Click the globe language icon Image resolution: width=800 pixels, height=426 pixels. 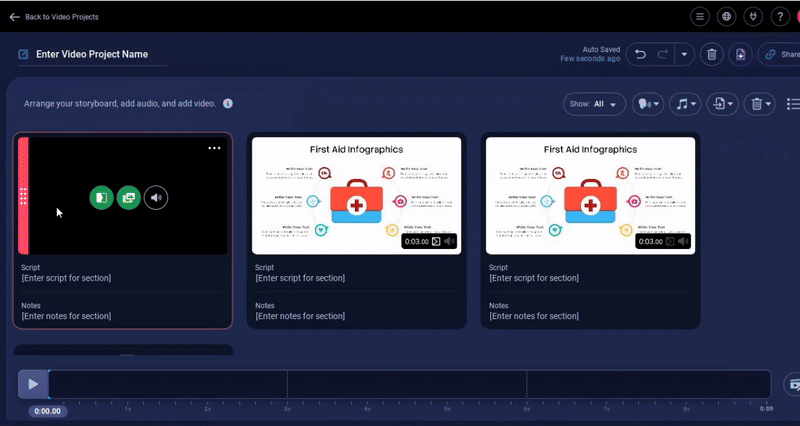[727, 17]
